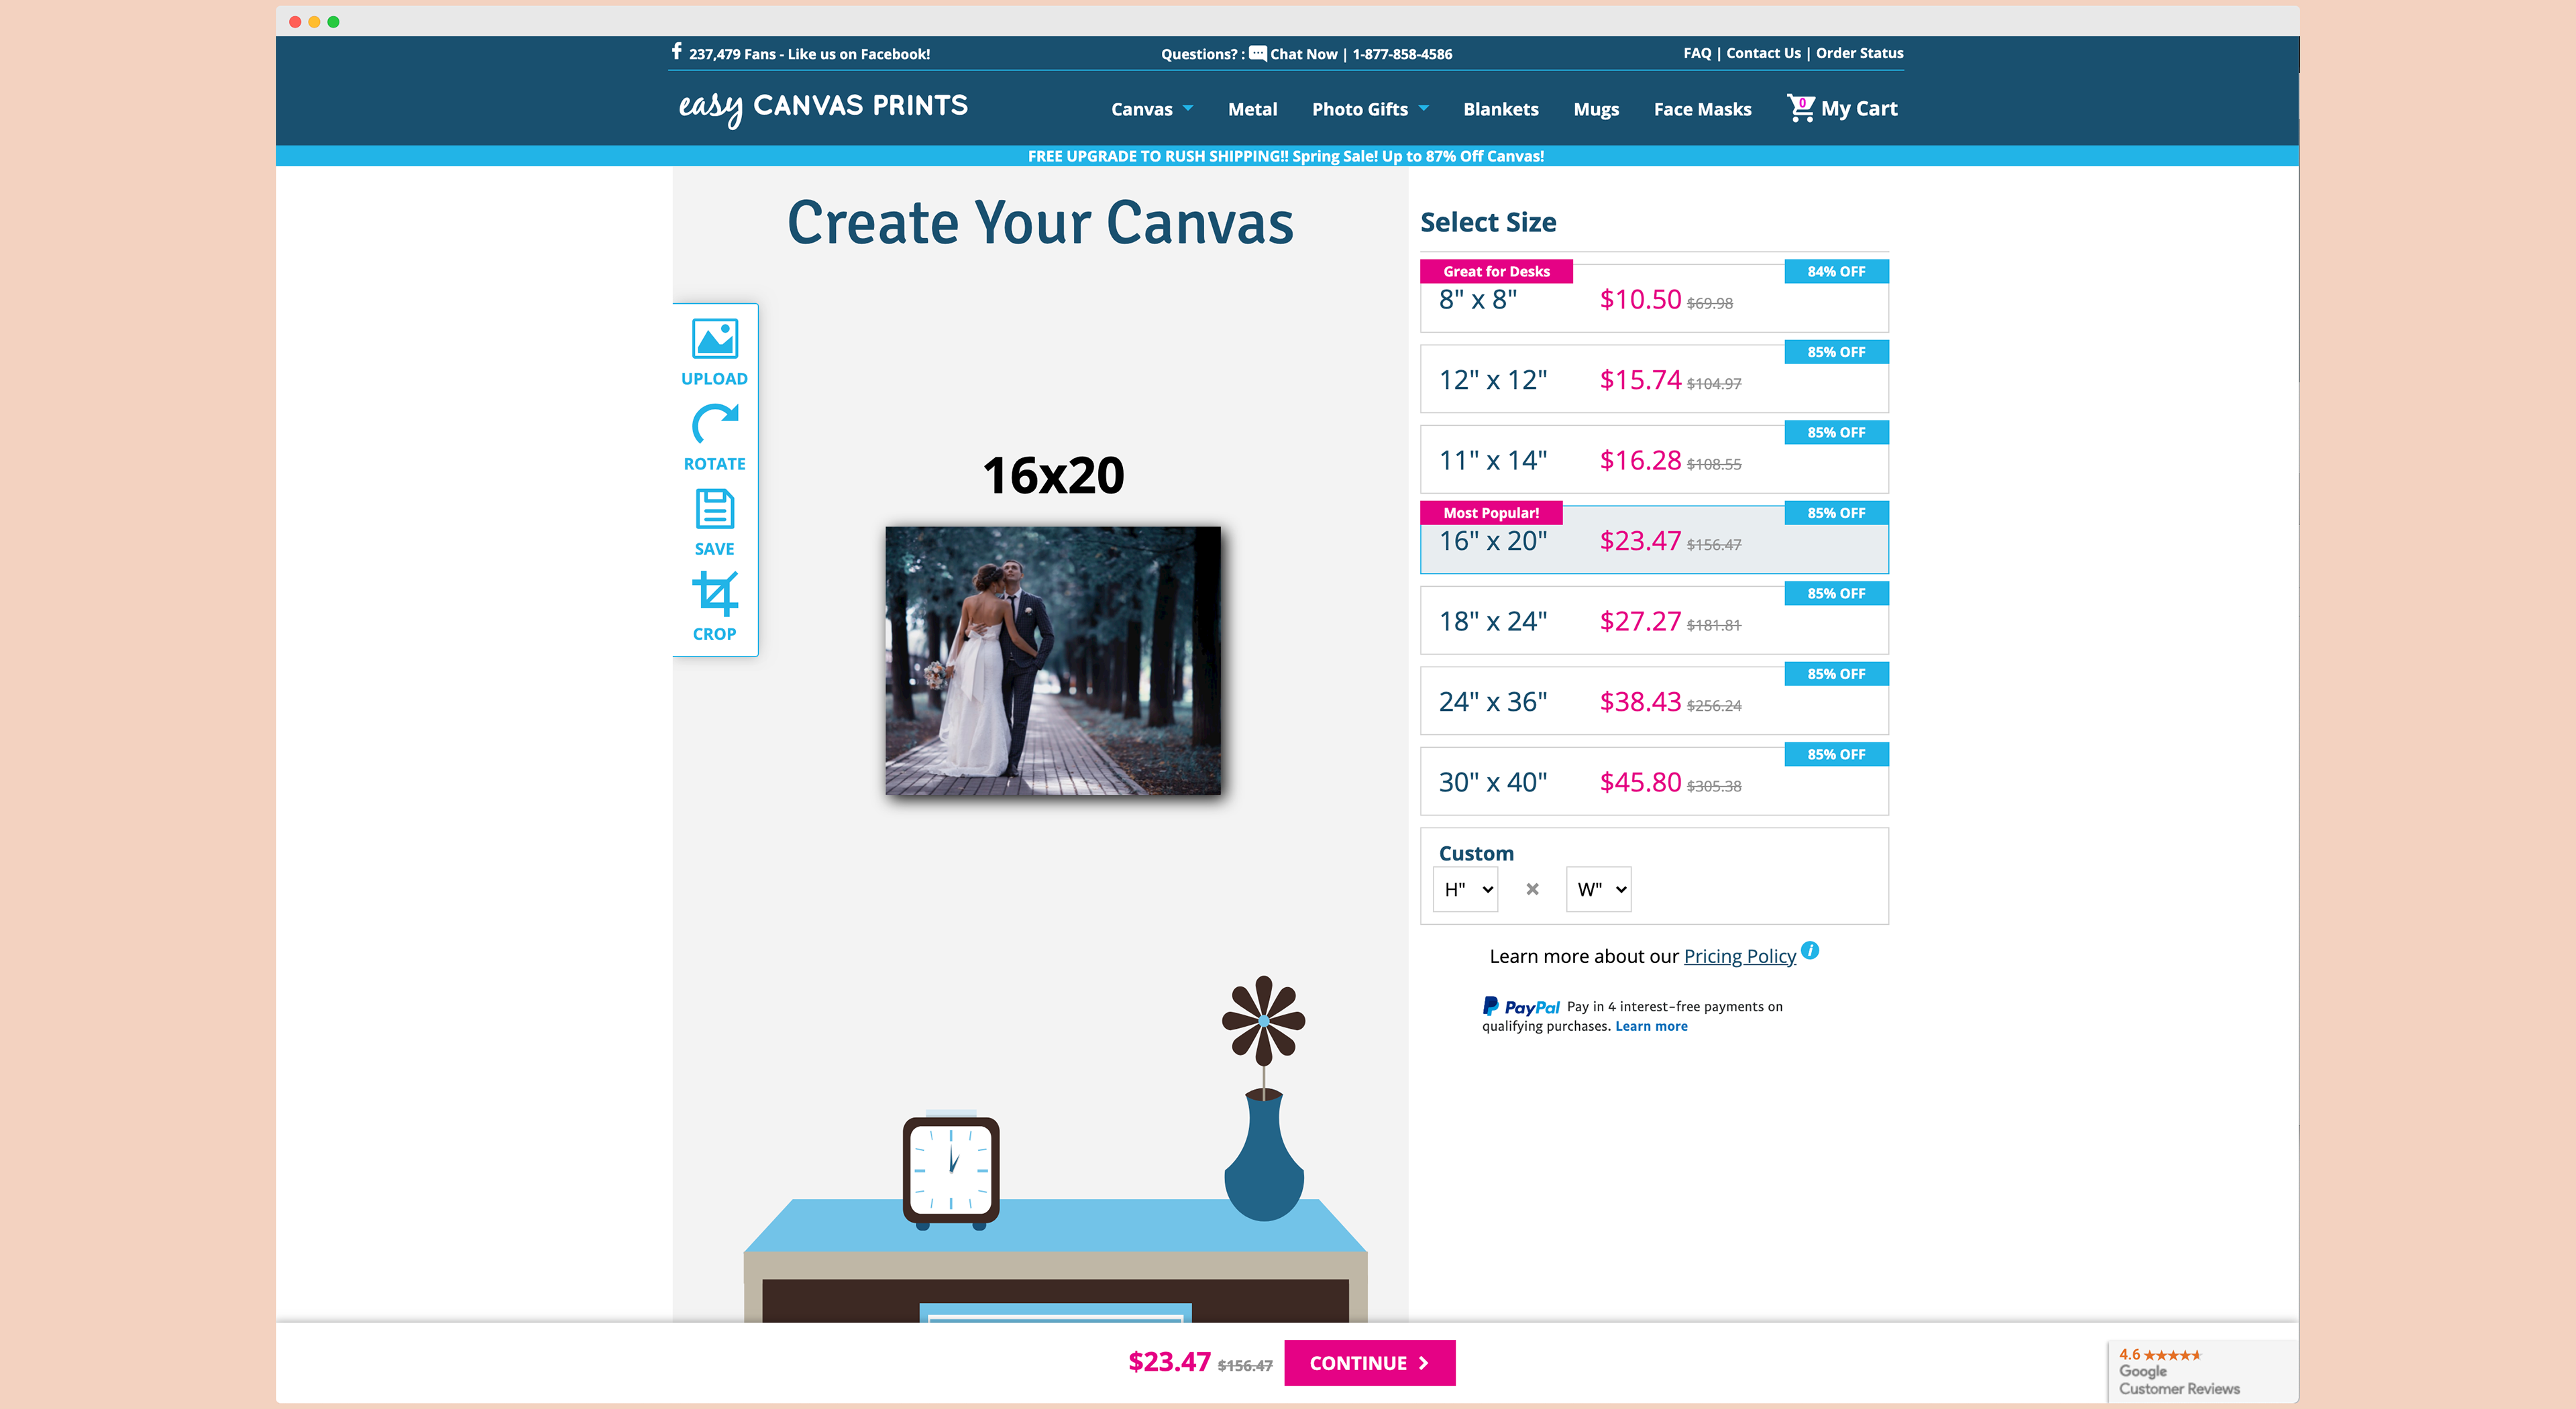Open Face Masks in navigation
This screenshot has width=2576, height=1409.
[1702, 109]
